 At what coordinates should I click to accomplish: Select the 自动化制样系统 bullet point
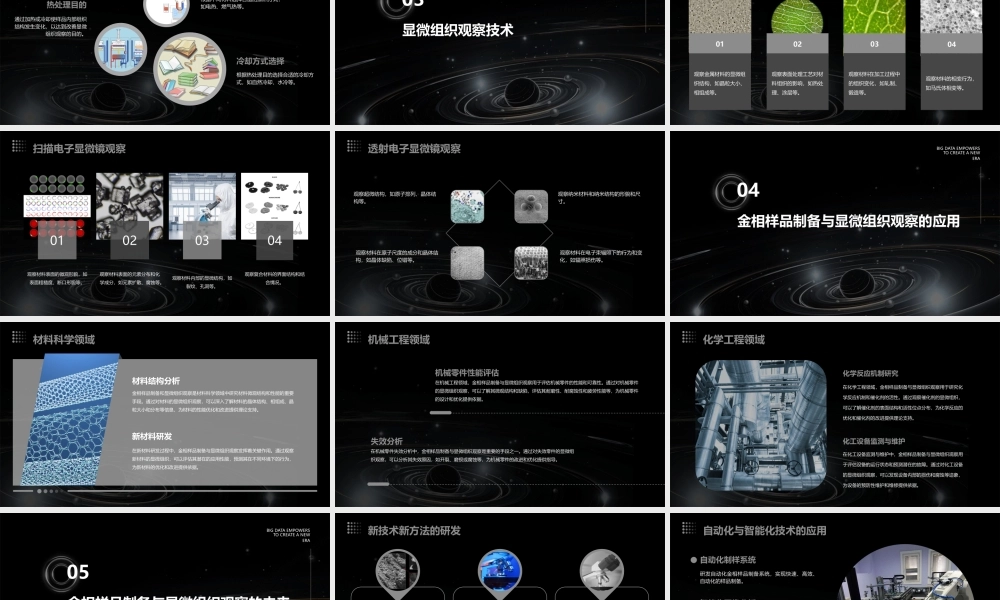pyautogui.click(x=729, y=560)
